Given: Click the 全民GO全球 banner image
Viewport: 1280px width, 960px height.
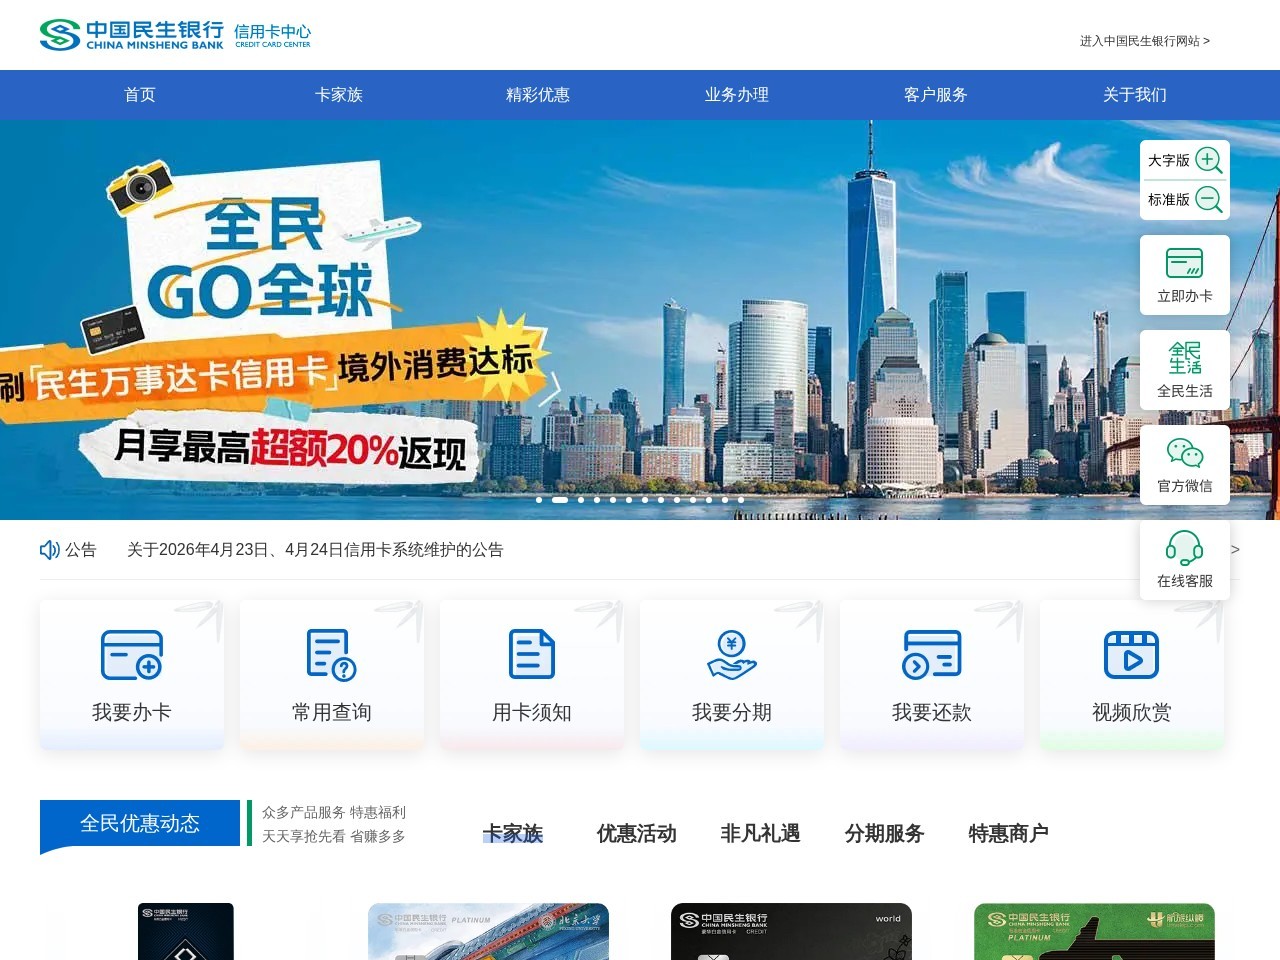Looking at the screenshot, I should pos(640,320).
